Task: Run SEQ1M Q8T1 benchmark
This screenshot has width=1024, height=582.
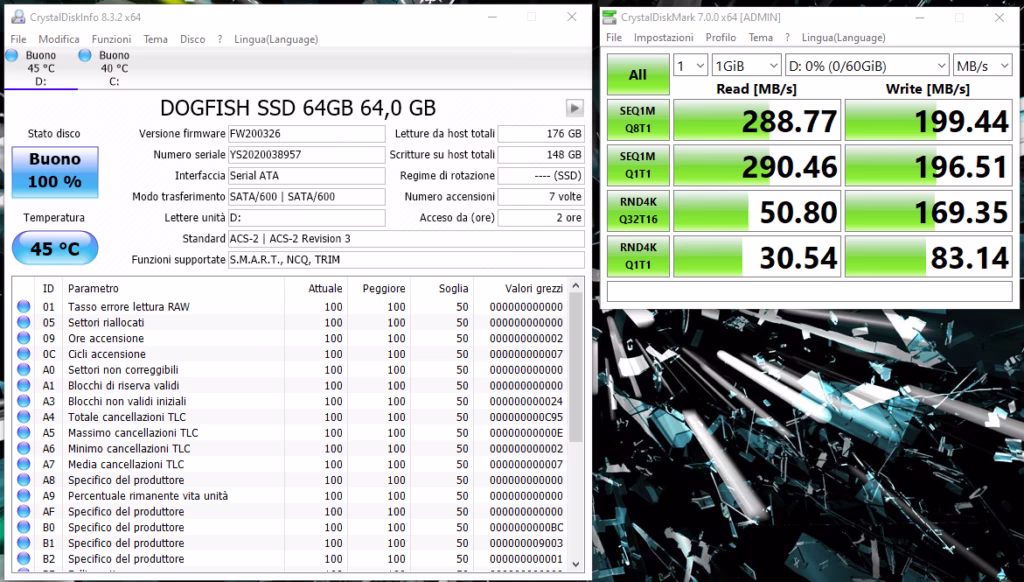Action: pyautogui.click(x=638, y=120)
